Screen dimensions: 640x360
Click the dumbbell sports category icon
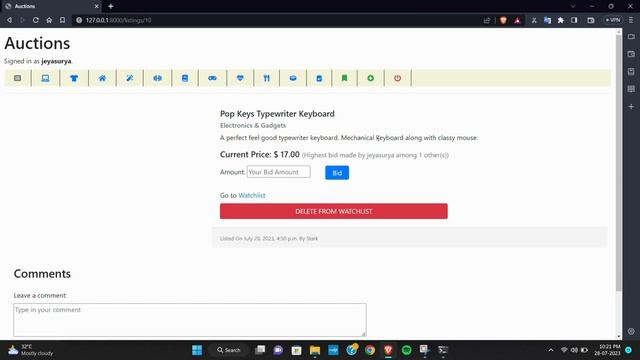(x=158, y=78)
